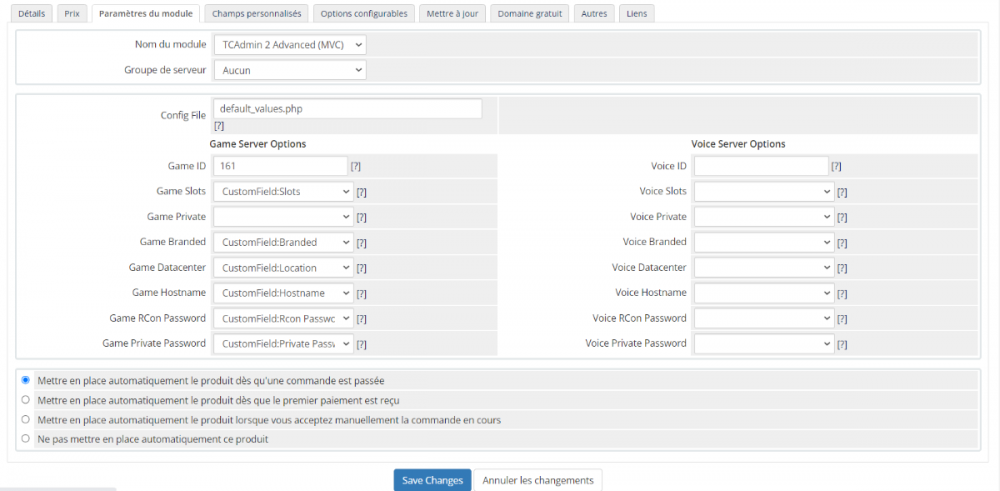Click into the Config File text field
Screen dimensions: 1000x491
point(347,108)
